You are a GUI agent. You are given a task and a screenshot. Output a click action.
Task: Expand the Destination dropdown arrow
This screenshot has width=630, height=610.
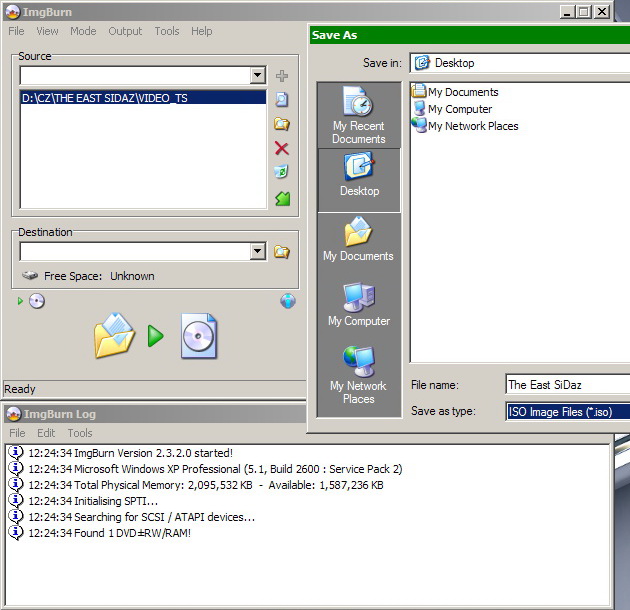tap(257, 252)
